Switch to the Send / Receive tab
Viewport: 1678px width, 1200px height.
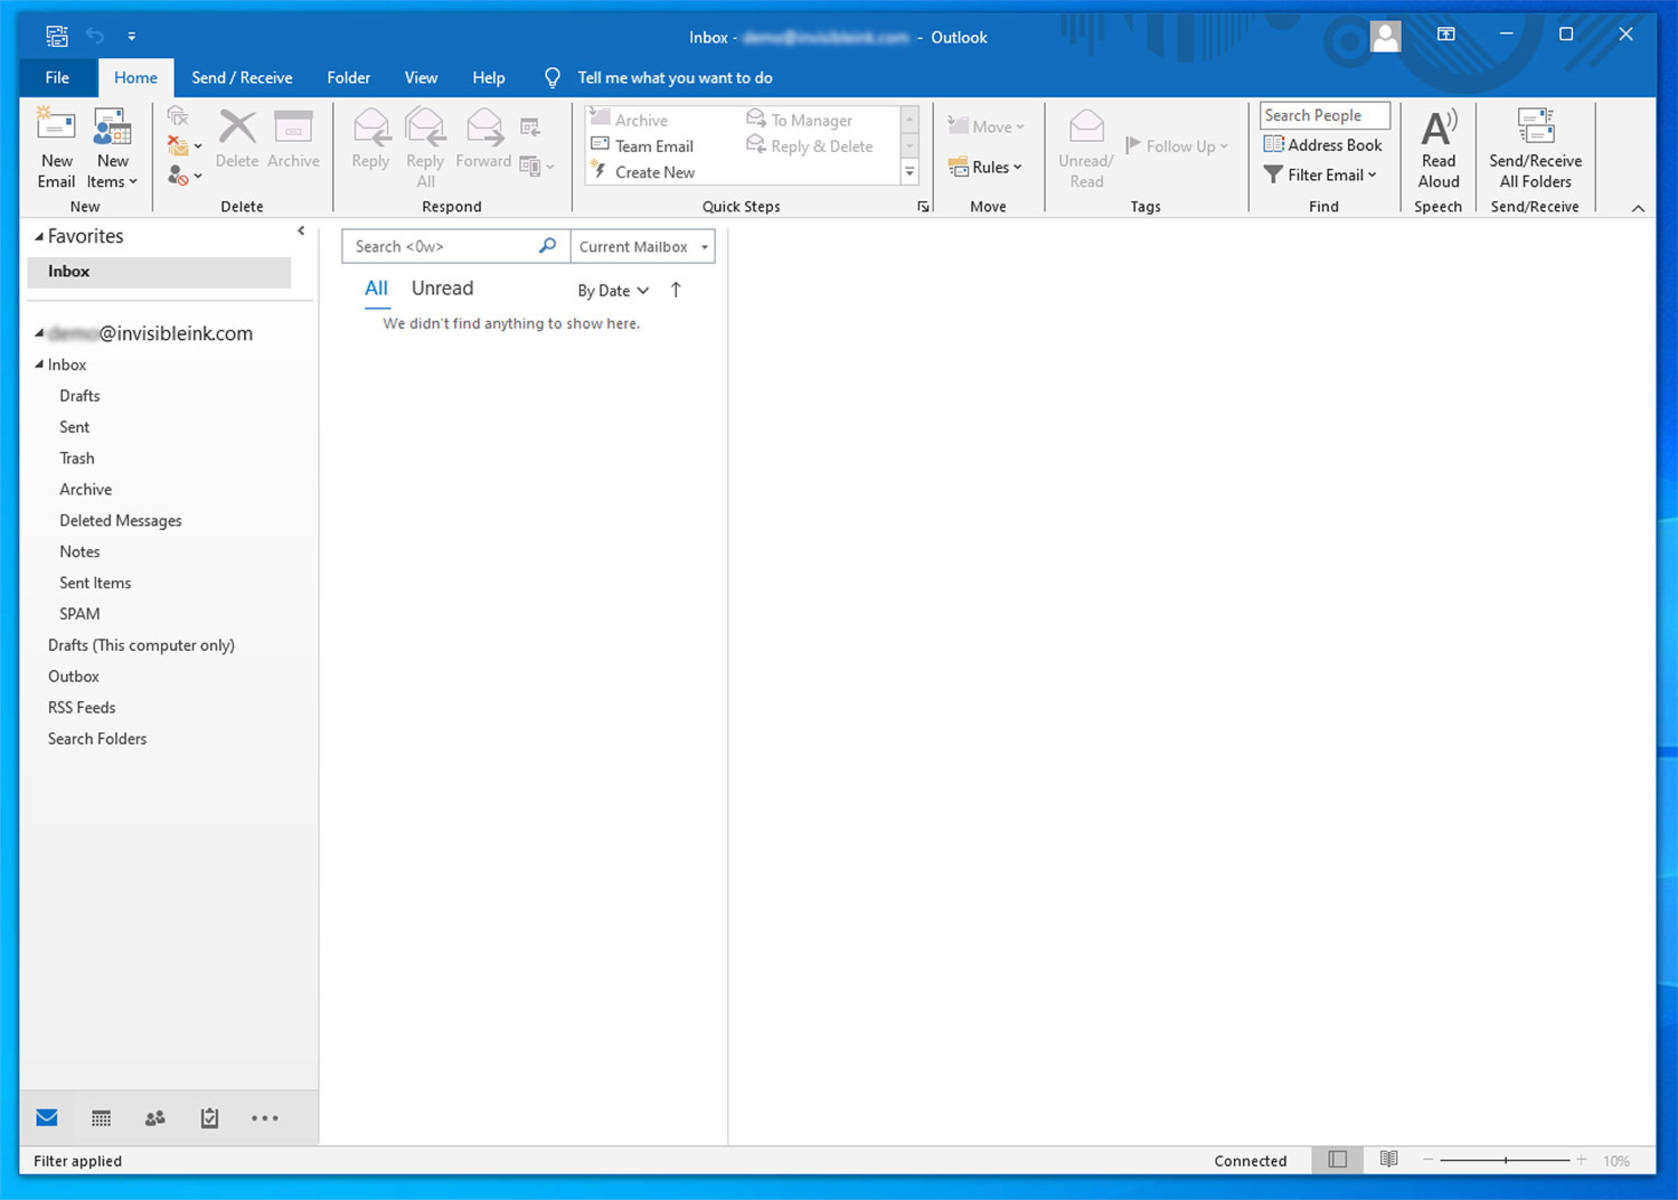point(242,78)
